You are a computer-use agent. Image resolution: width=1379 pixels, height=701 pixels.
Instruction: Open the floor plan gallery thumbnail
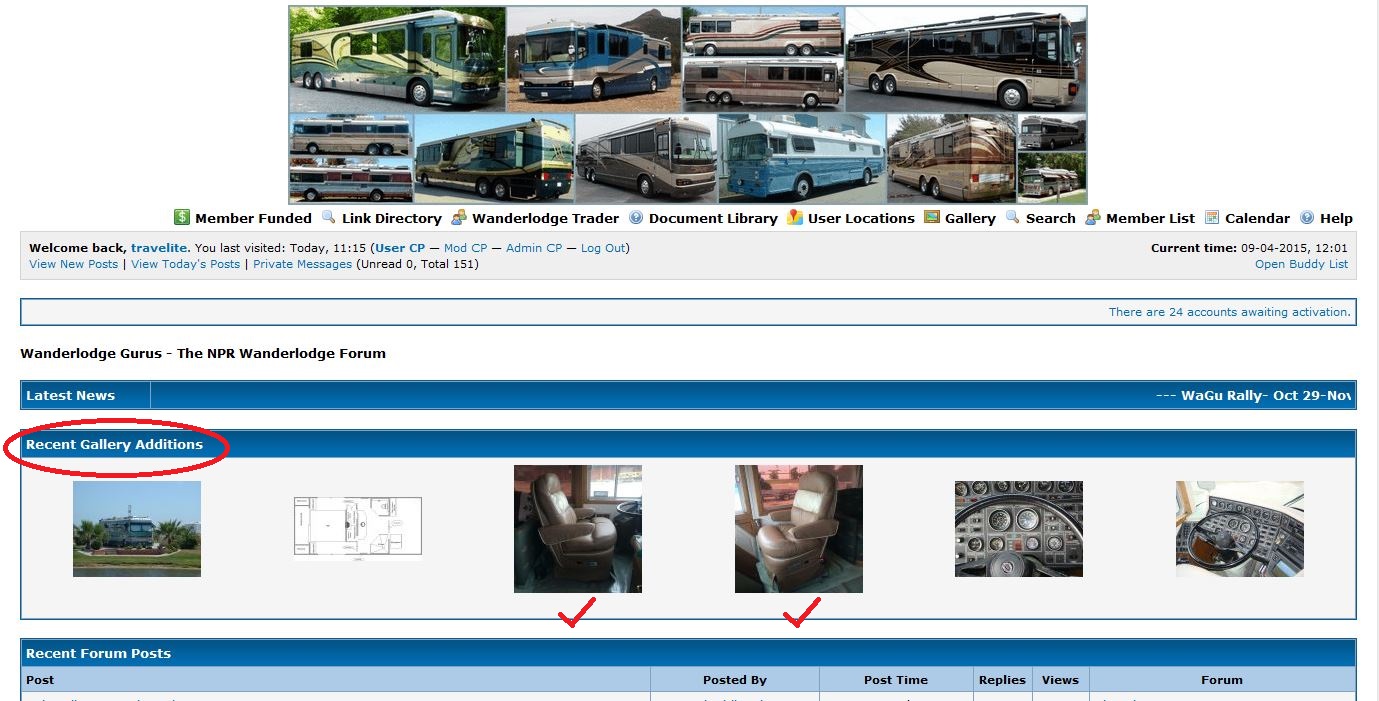[357, 527]
